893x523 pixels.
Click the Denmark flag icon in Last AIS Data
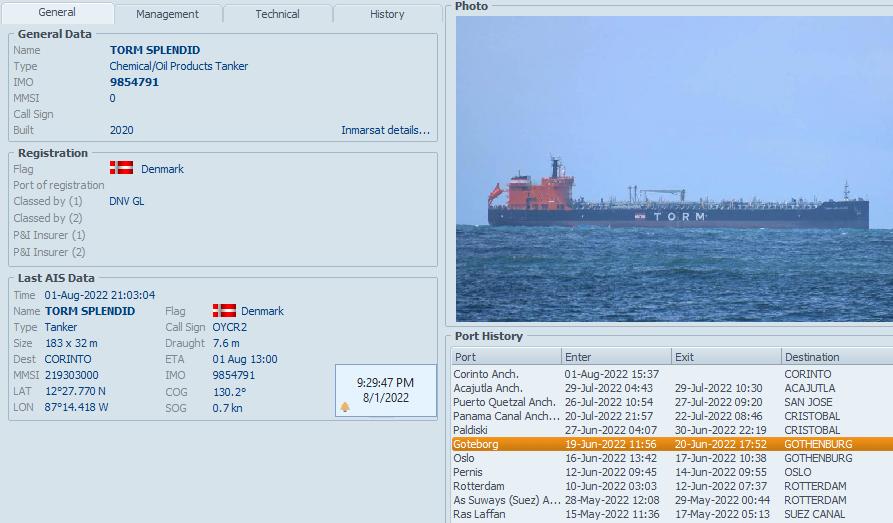pyautogui.click(x=224, y=310)
